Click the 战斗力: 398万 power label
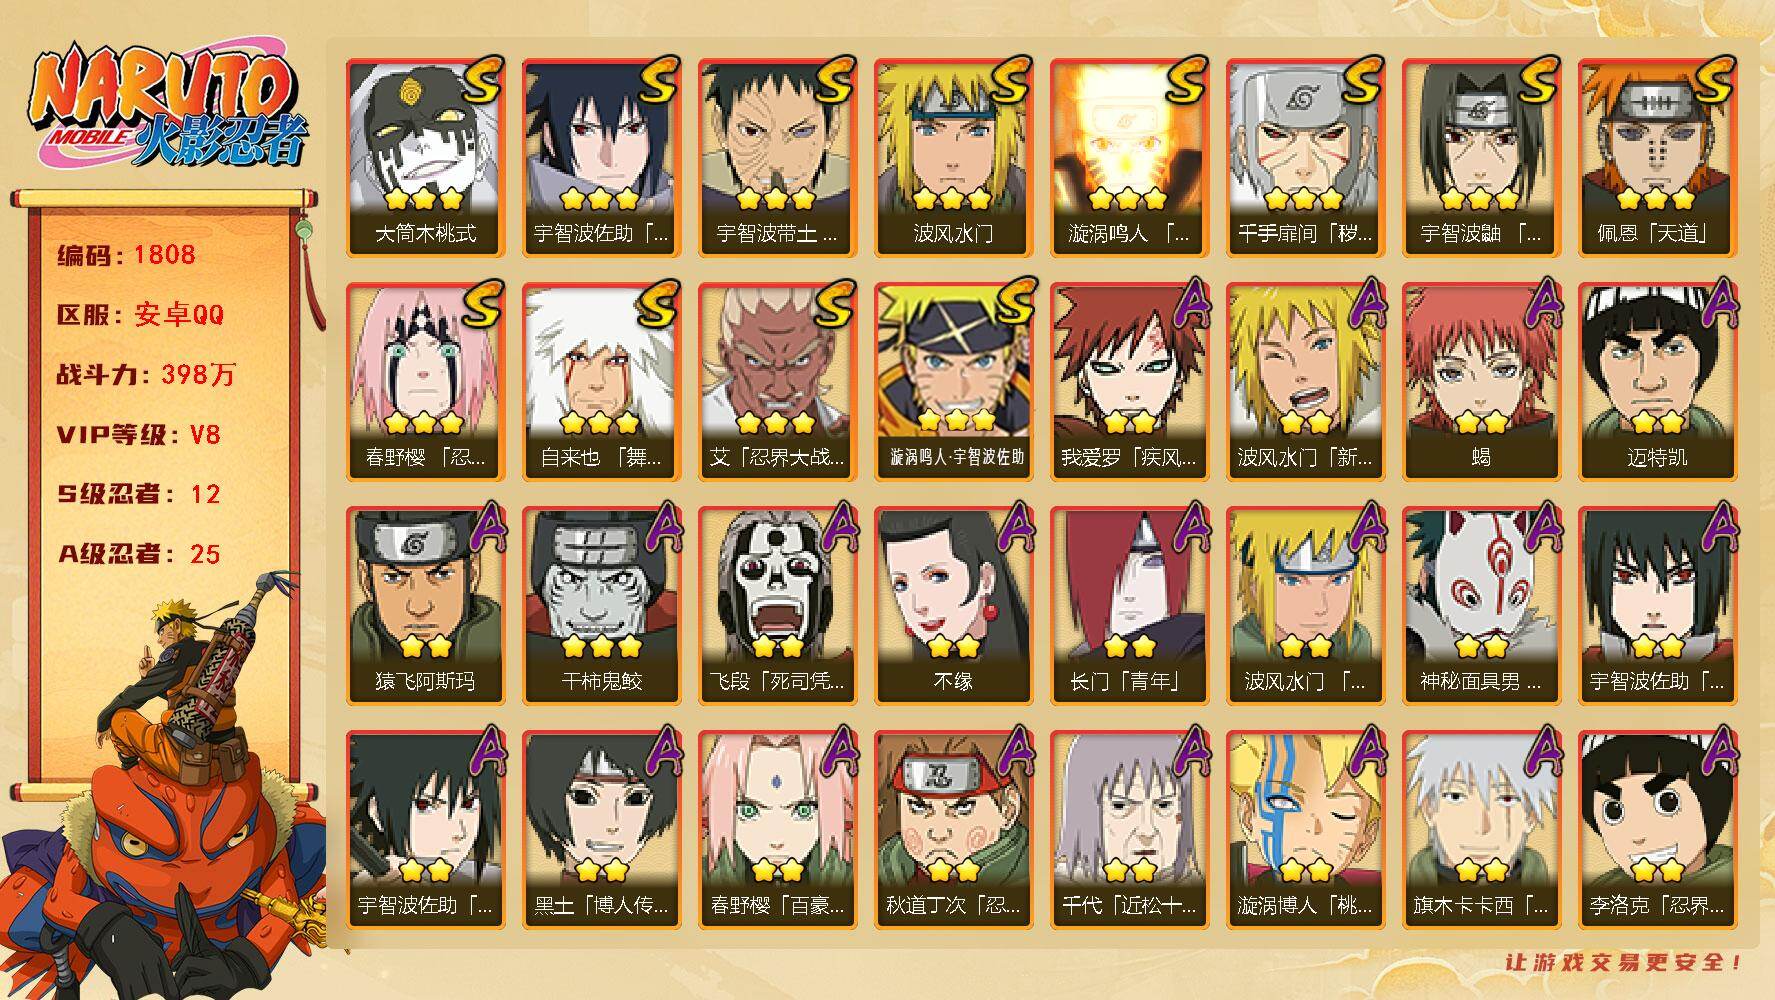The width and height of the screenshot is (1775, 1000). (x=146, y=375)
